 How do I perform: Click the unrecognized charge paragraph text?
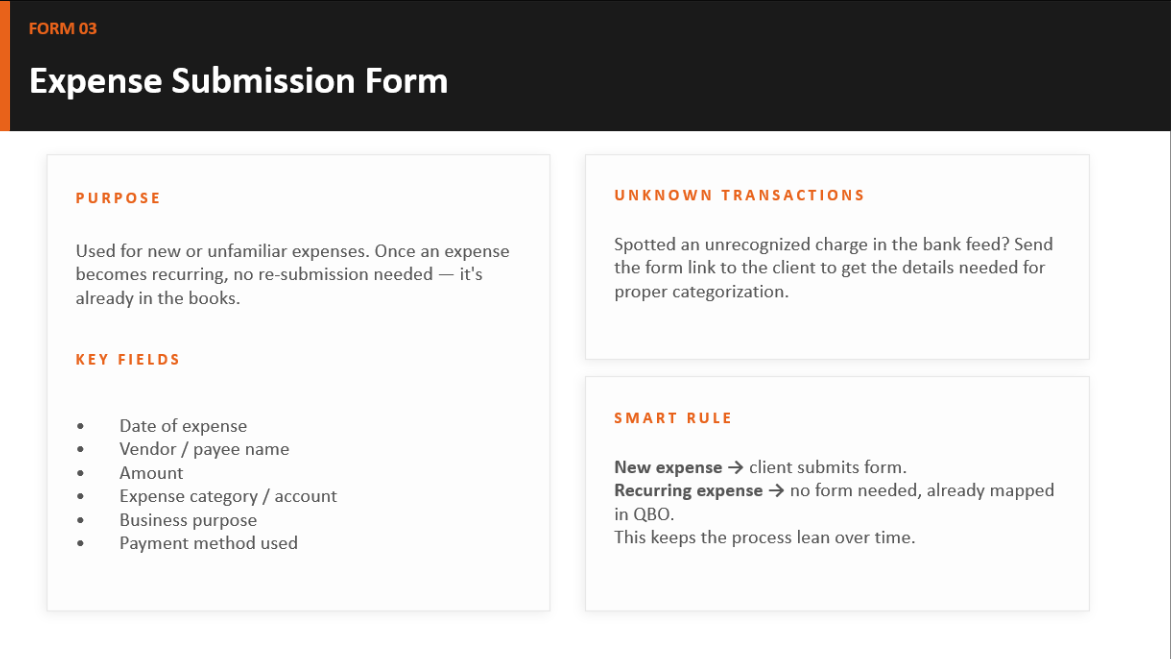833,267
